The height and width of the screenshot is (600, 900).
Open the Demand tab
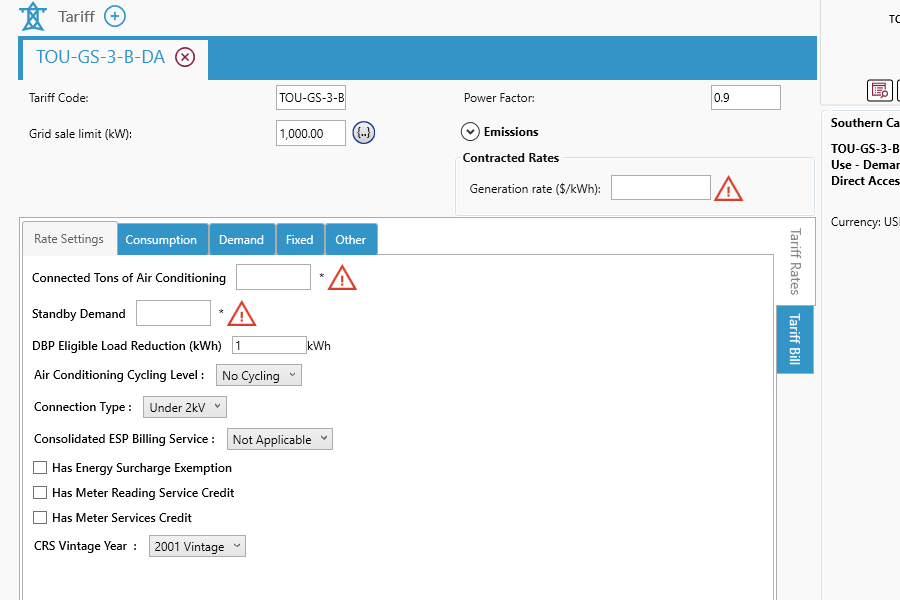pyautogui.click(x=241, y=240)
